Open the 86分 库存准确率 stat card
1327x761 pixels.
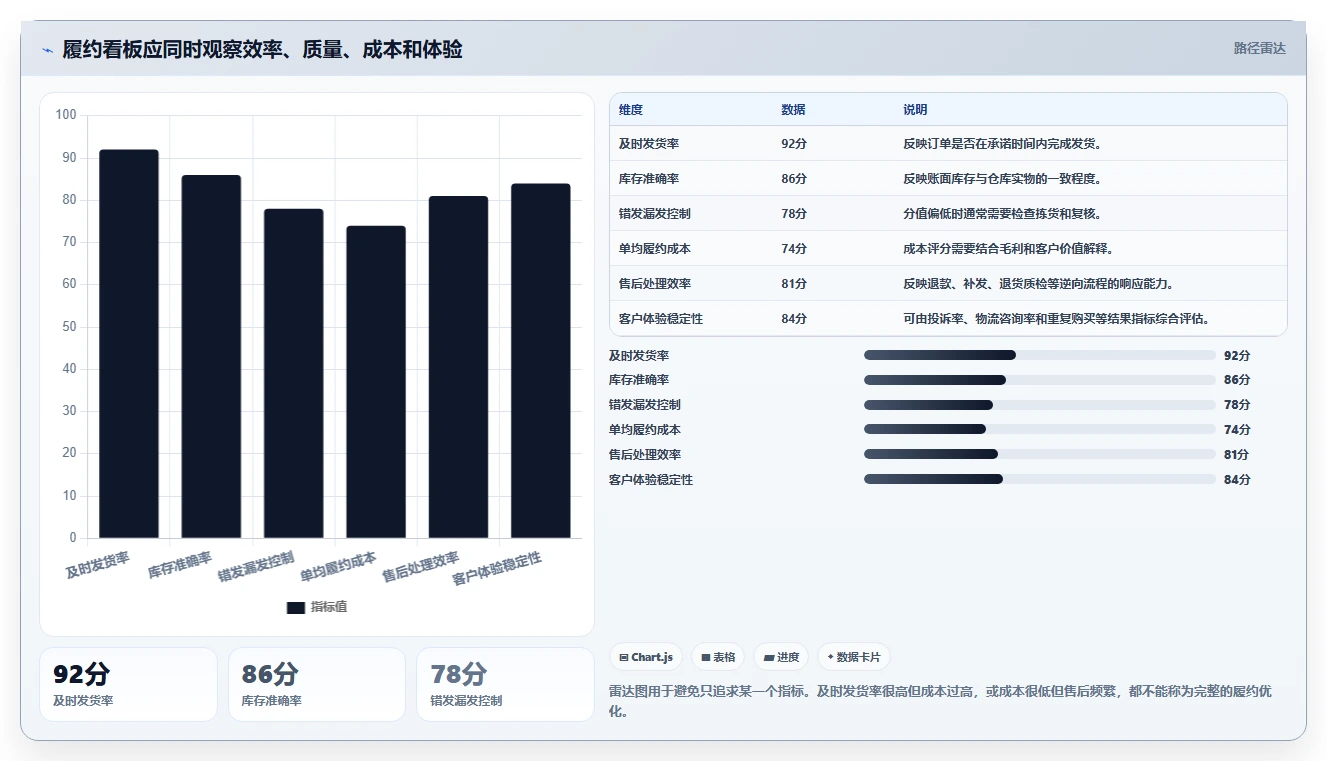[x=317, y=684]
